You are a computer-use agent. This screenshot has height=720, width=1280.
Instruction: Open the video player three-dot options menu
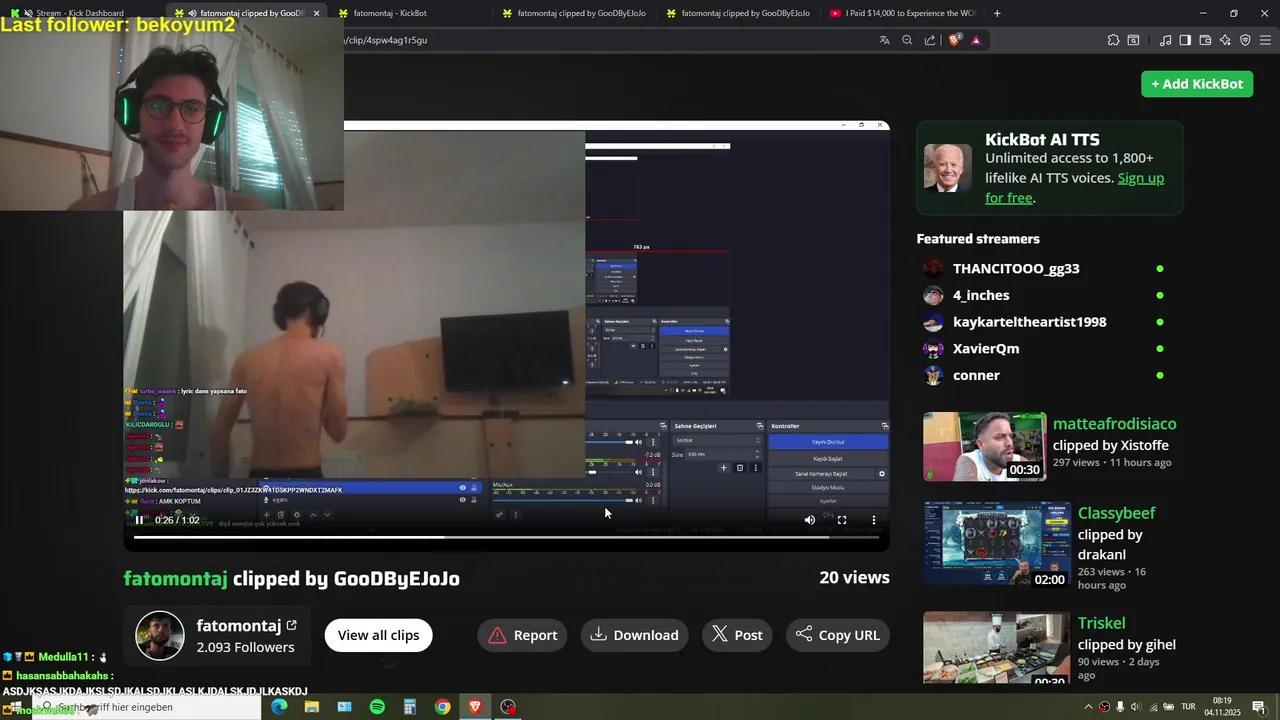pos(874,520)
